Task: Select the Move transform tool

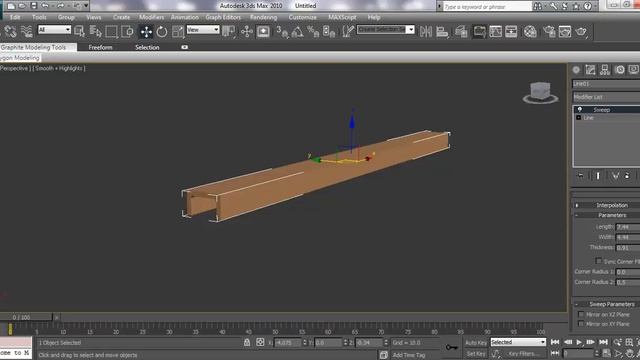Action: pos(146,31)
